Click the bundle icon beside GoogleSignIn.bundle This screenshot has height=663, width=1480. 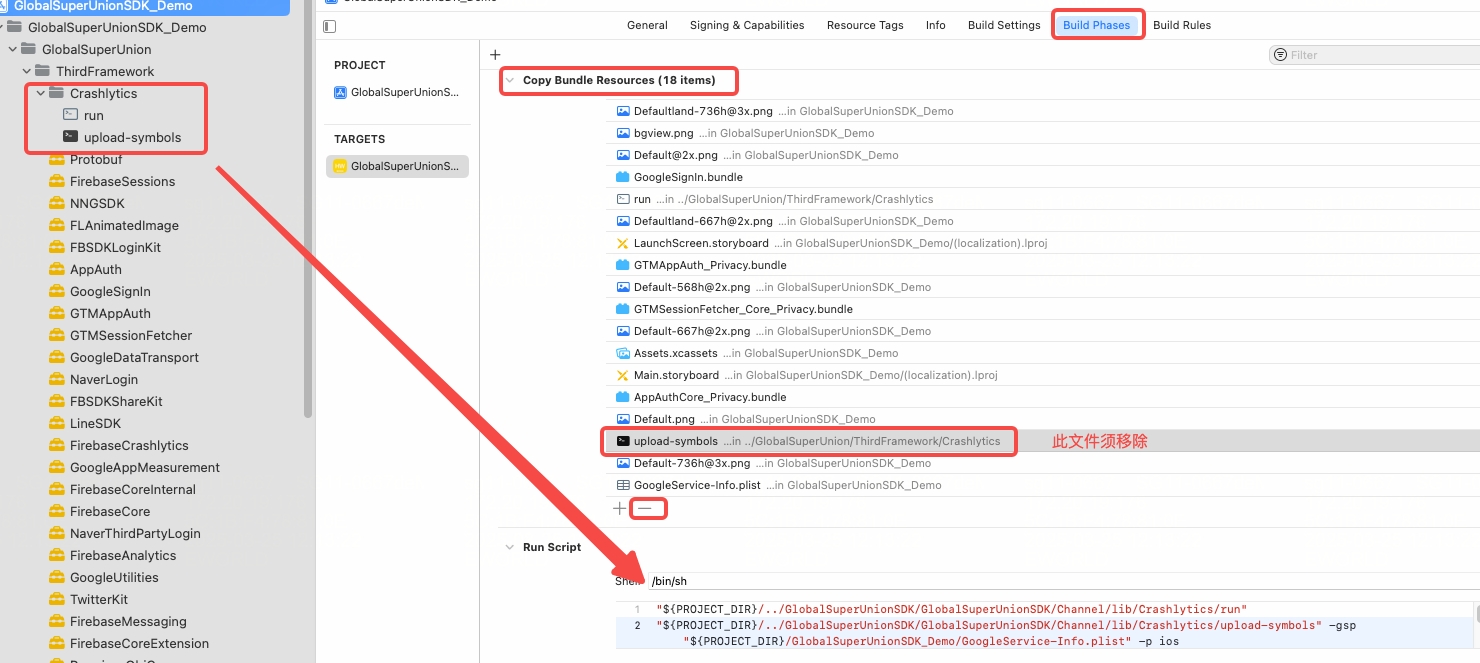[x=623, y=177]
